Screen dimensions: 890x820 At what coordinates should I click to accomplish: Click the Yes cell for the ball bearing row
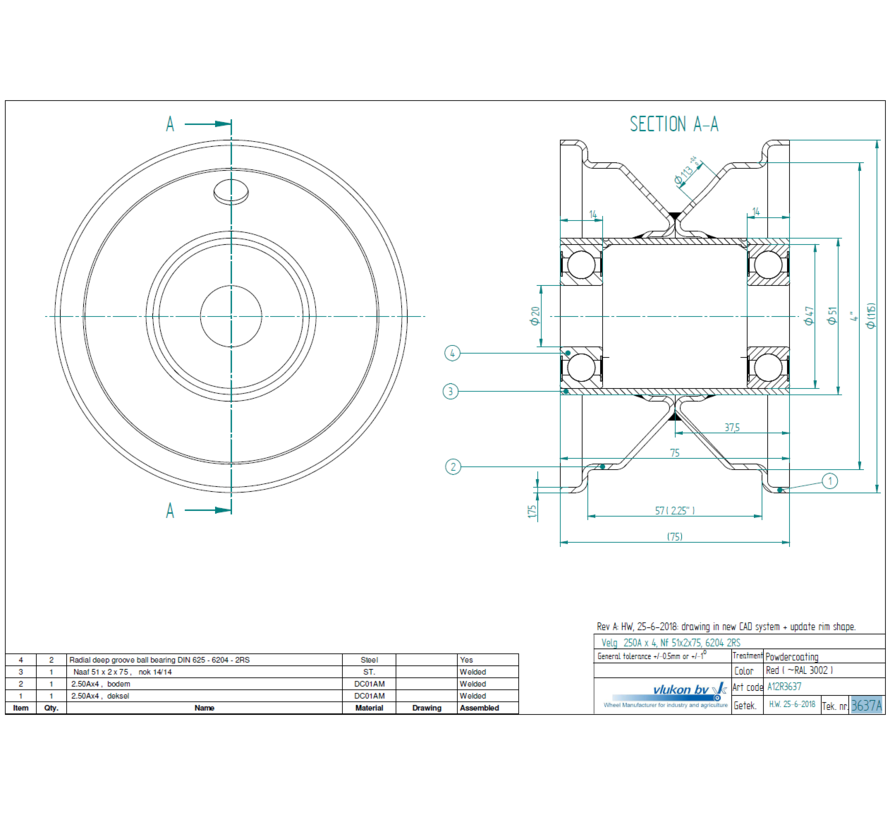[x=468, y=659]
